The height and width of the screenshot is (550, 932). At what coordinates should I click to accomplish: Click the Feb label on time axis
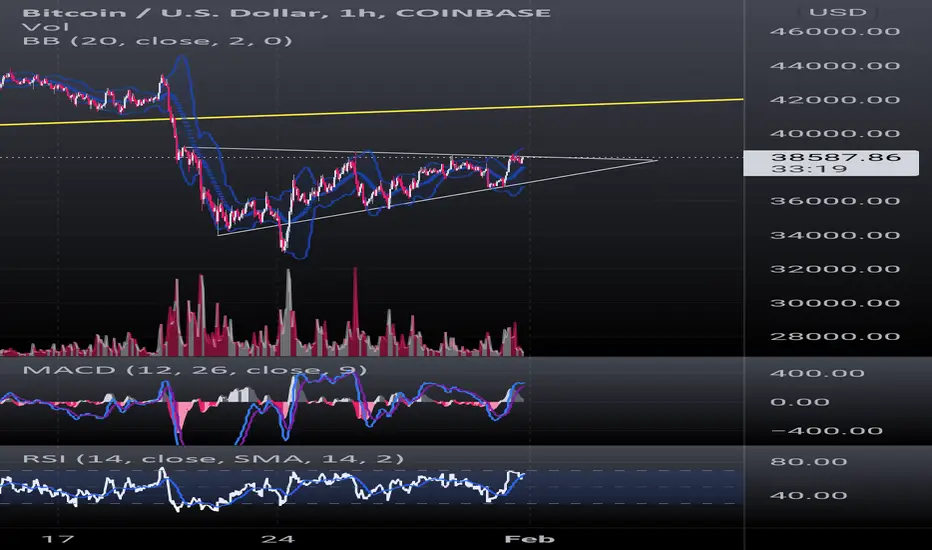[529, 539]
